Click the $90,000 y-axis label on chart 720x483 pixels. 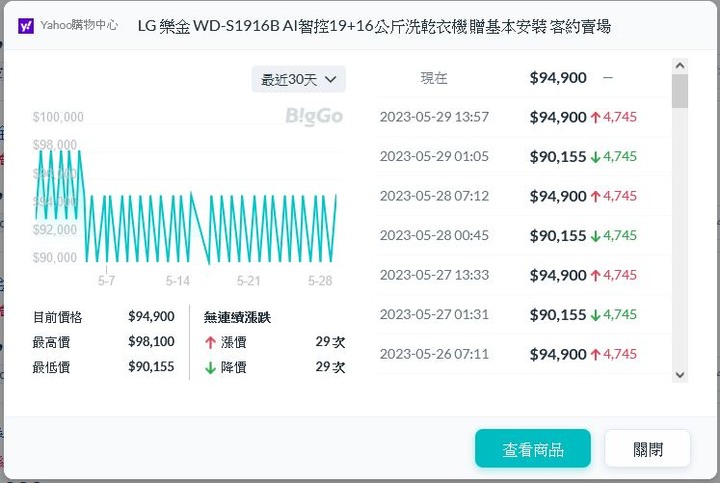coord(55,258)
